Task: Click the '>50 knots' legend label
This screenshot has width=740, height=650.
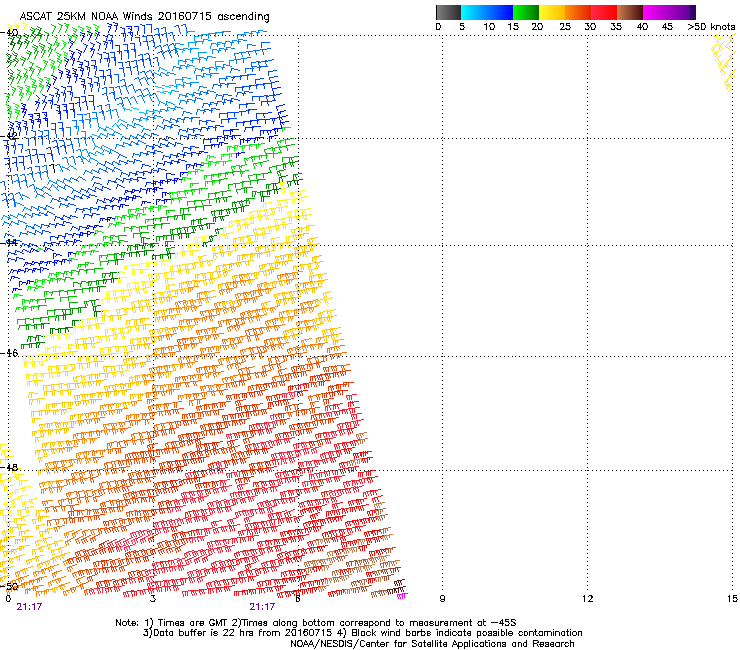Action: [711, 27]
